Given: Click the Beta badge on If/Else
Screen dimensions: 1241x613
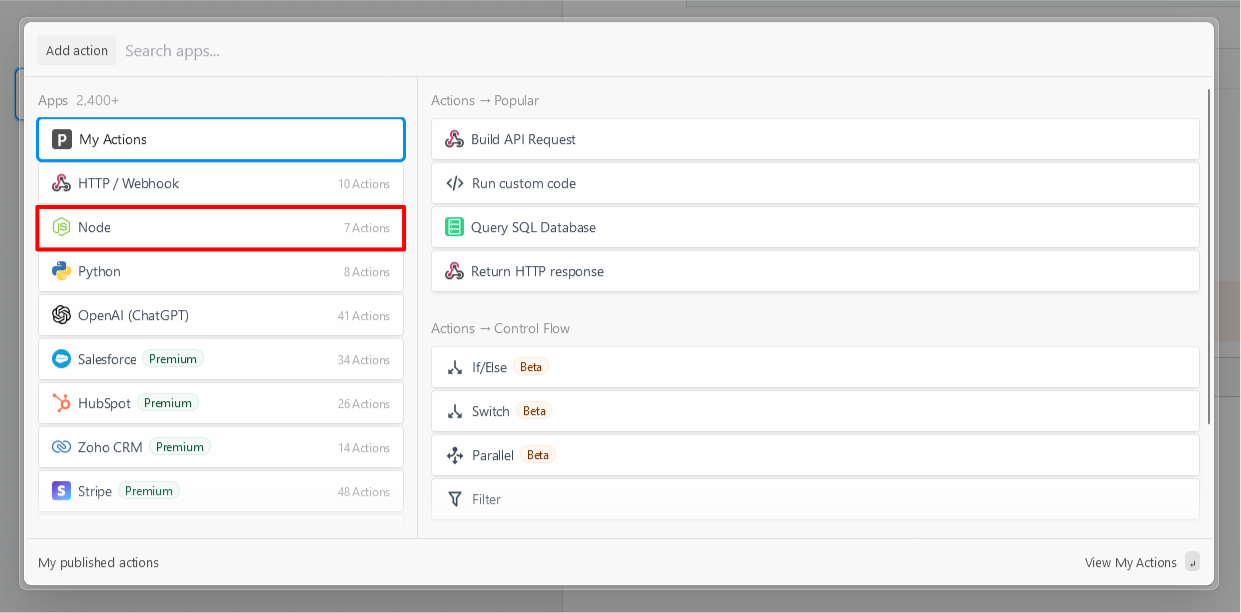Looking at the screenshot, I should tap(531, 367).
